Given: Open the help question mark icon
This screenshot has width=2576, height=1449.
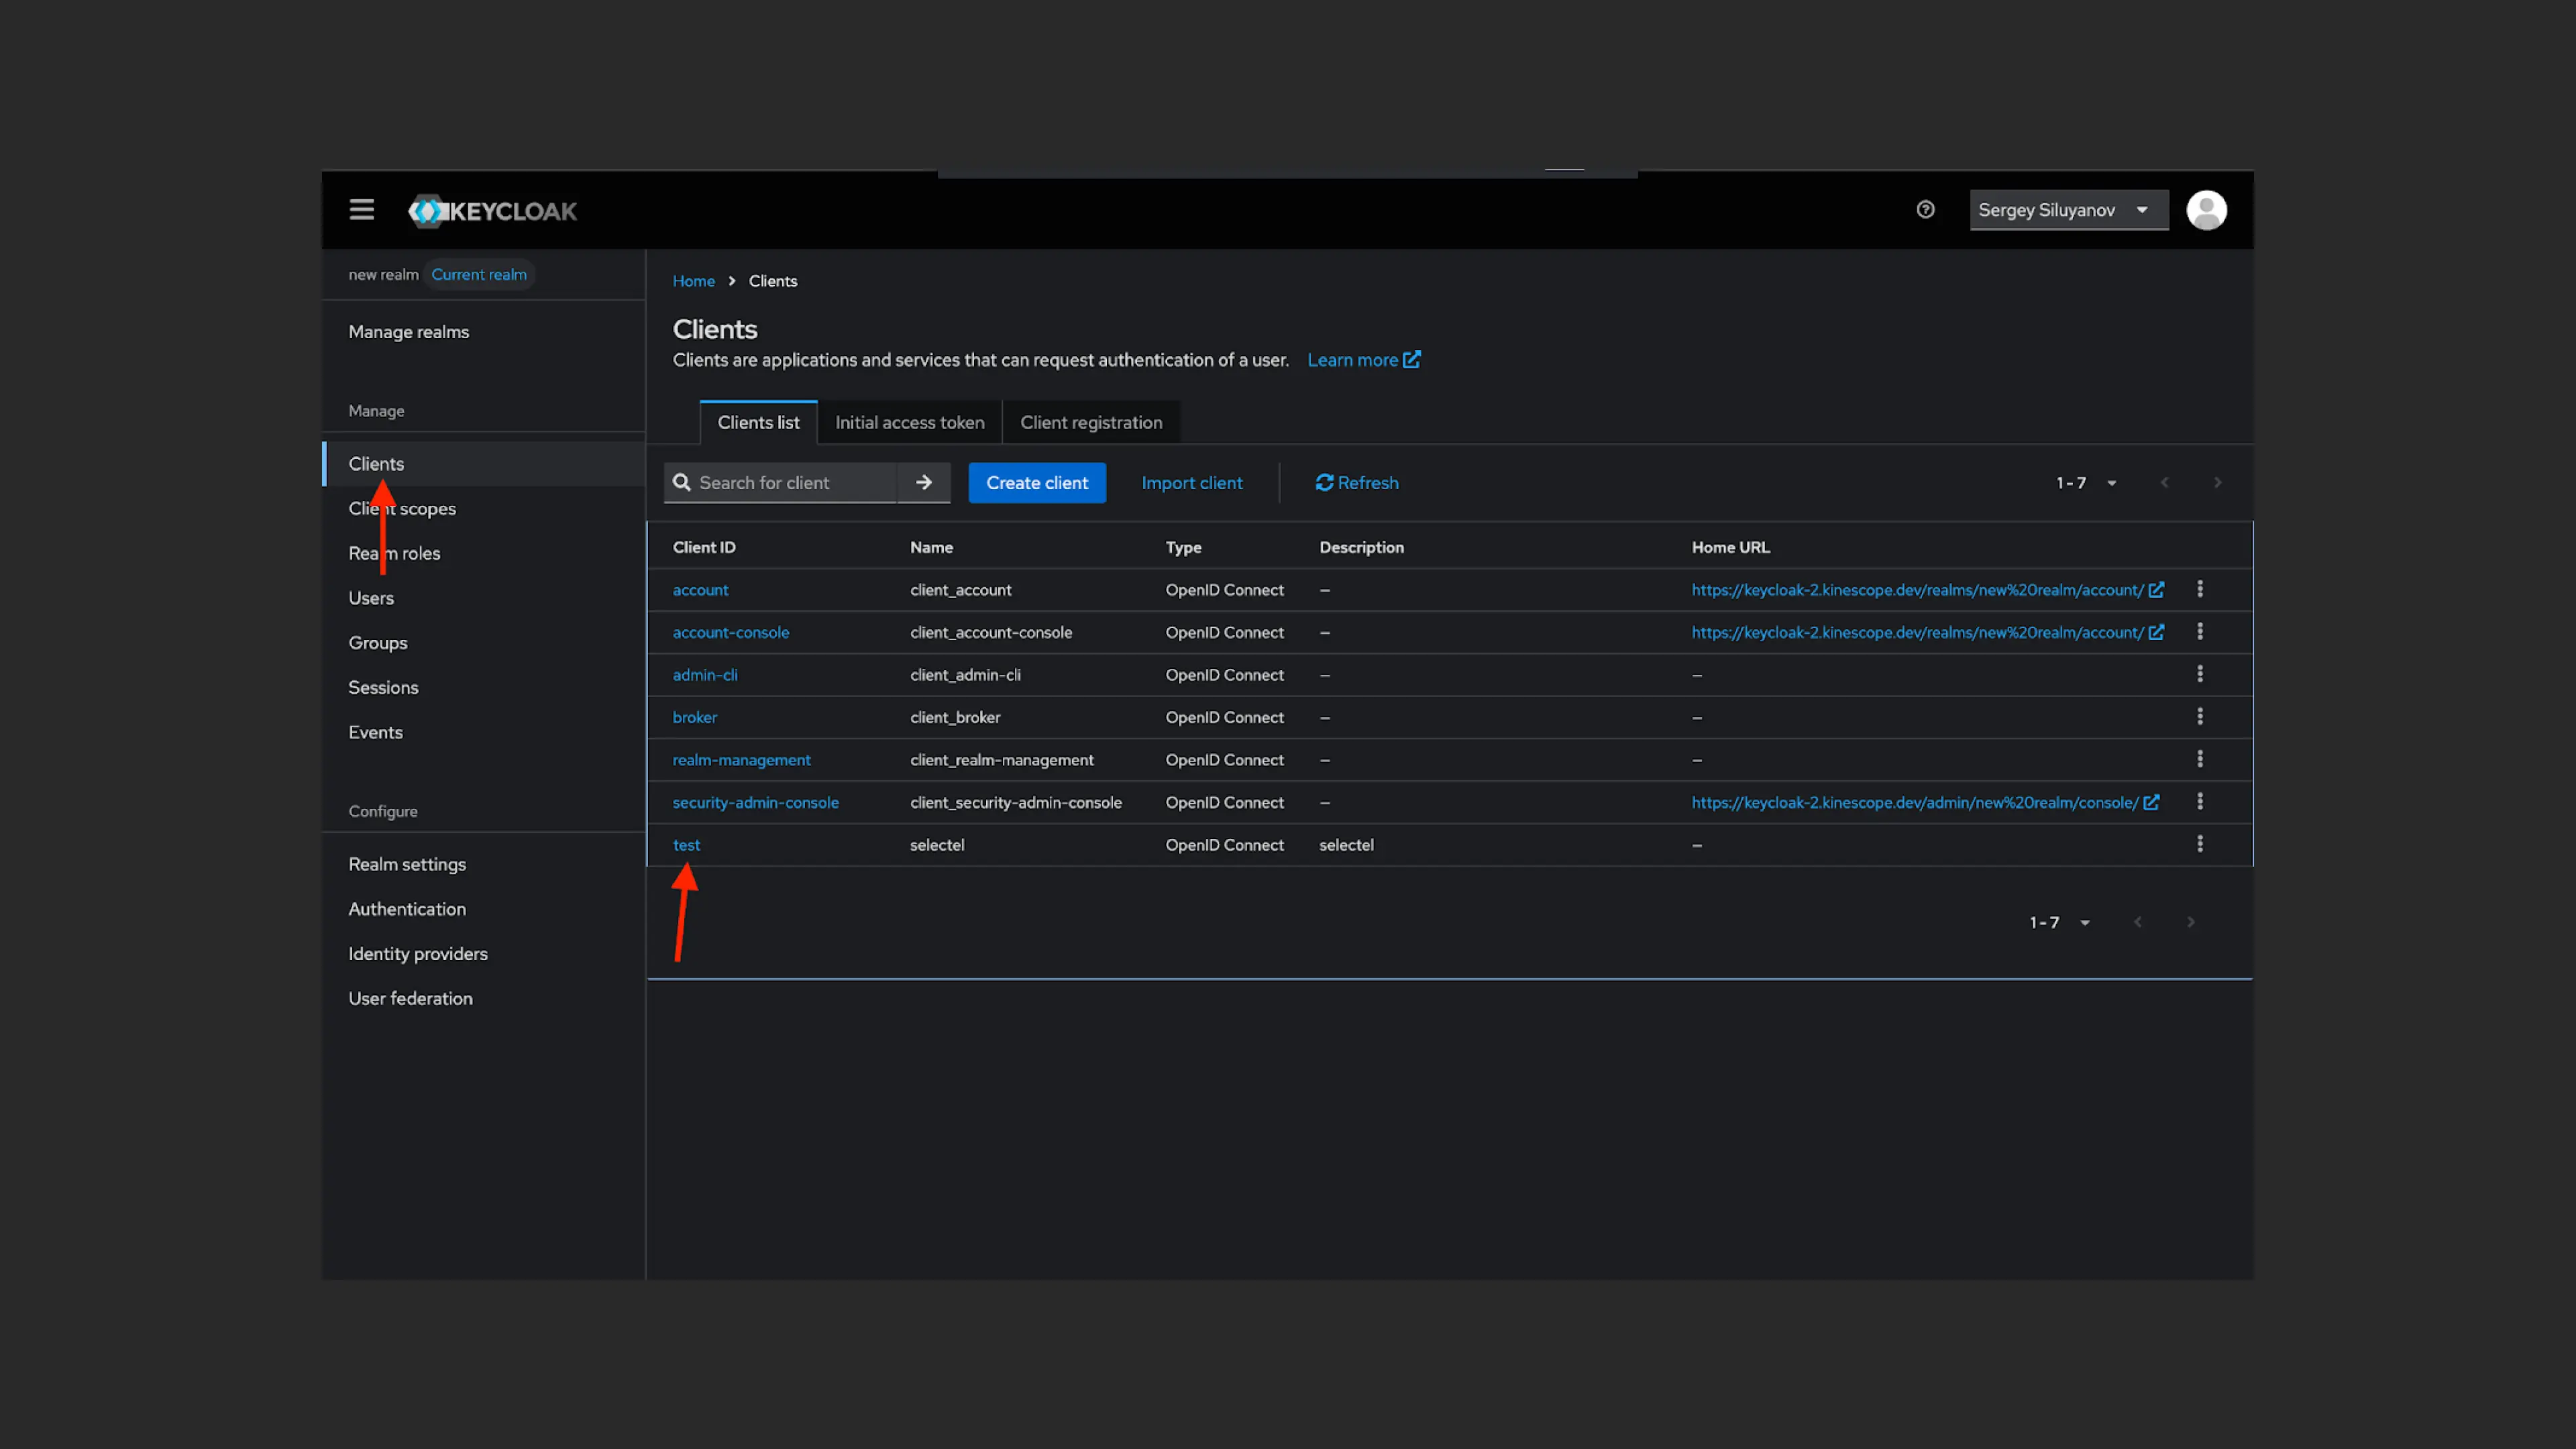Looking at the screenshot, I should click(x=1925, y=209).
